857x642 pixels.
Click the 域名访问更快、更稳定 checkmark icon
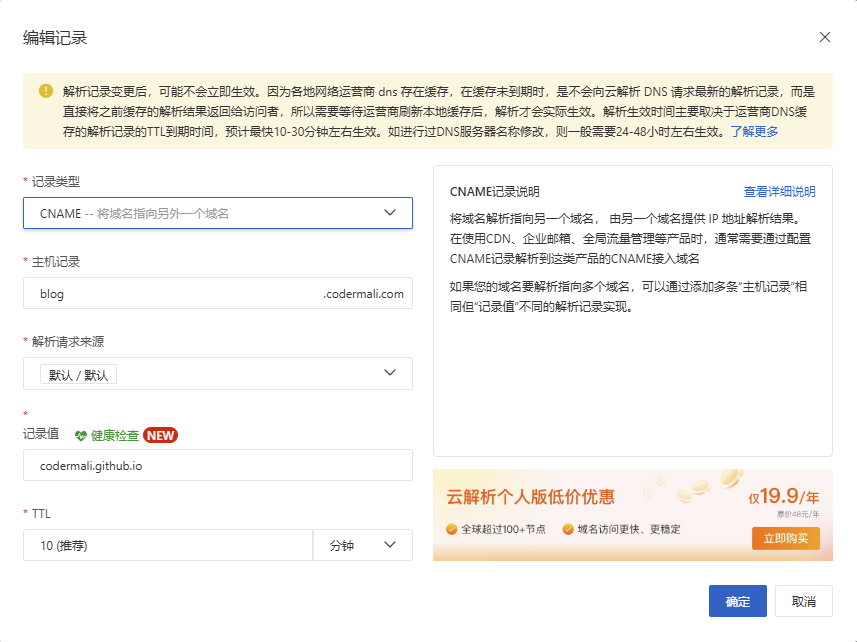tap(568, 529)
